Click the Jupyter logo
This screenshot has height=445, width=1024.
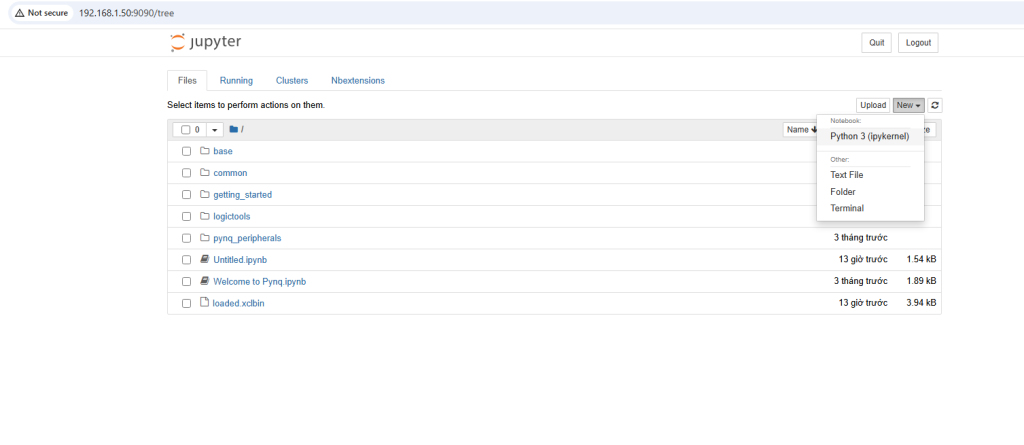point(205,42)
